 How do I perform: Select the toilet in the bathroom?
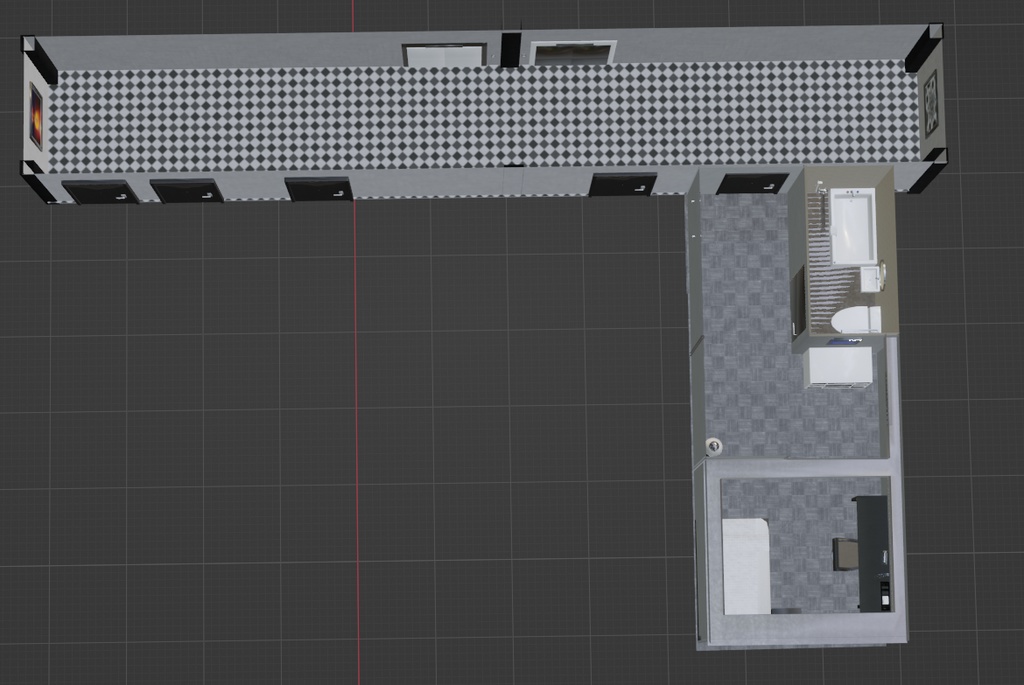pyautogui.click(x=856, y=320)
